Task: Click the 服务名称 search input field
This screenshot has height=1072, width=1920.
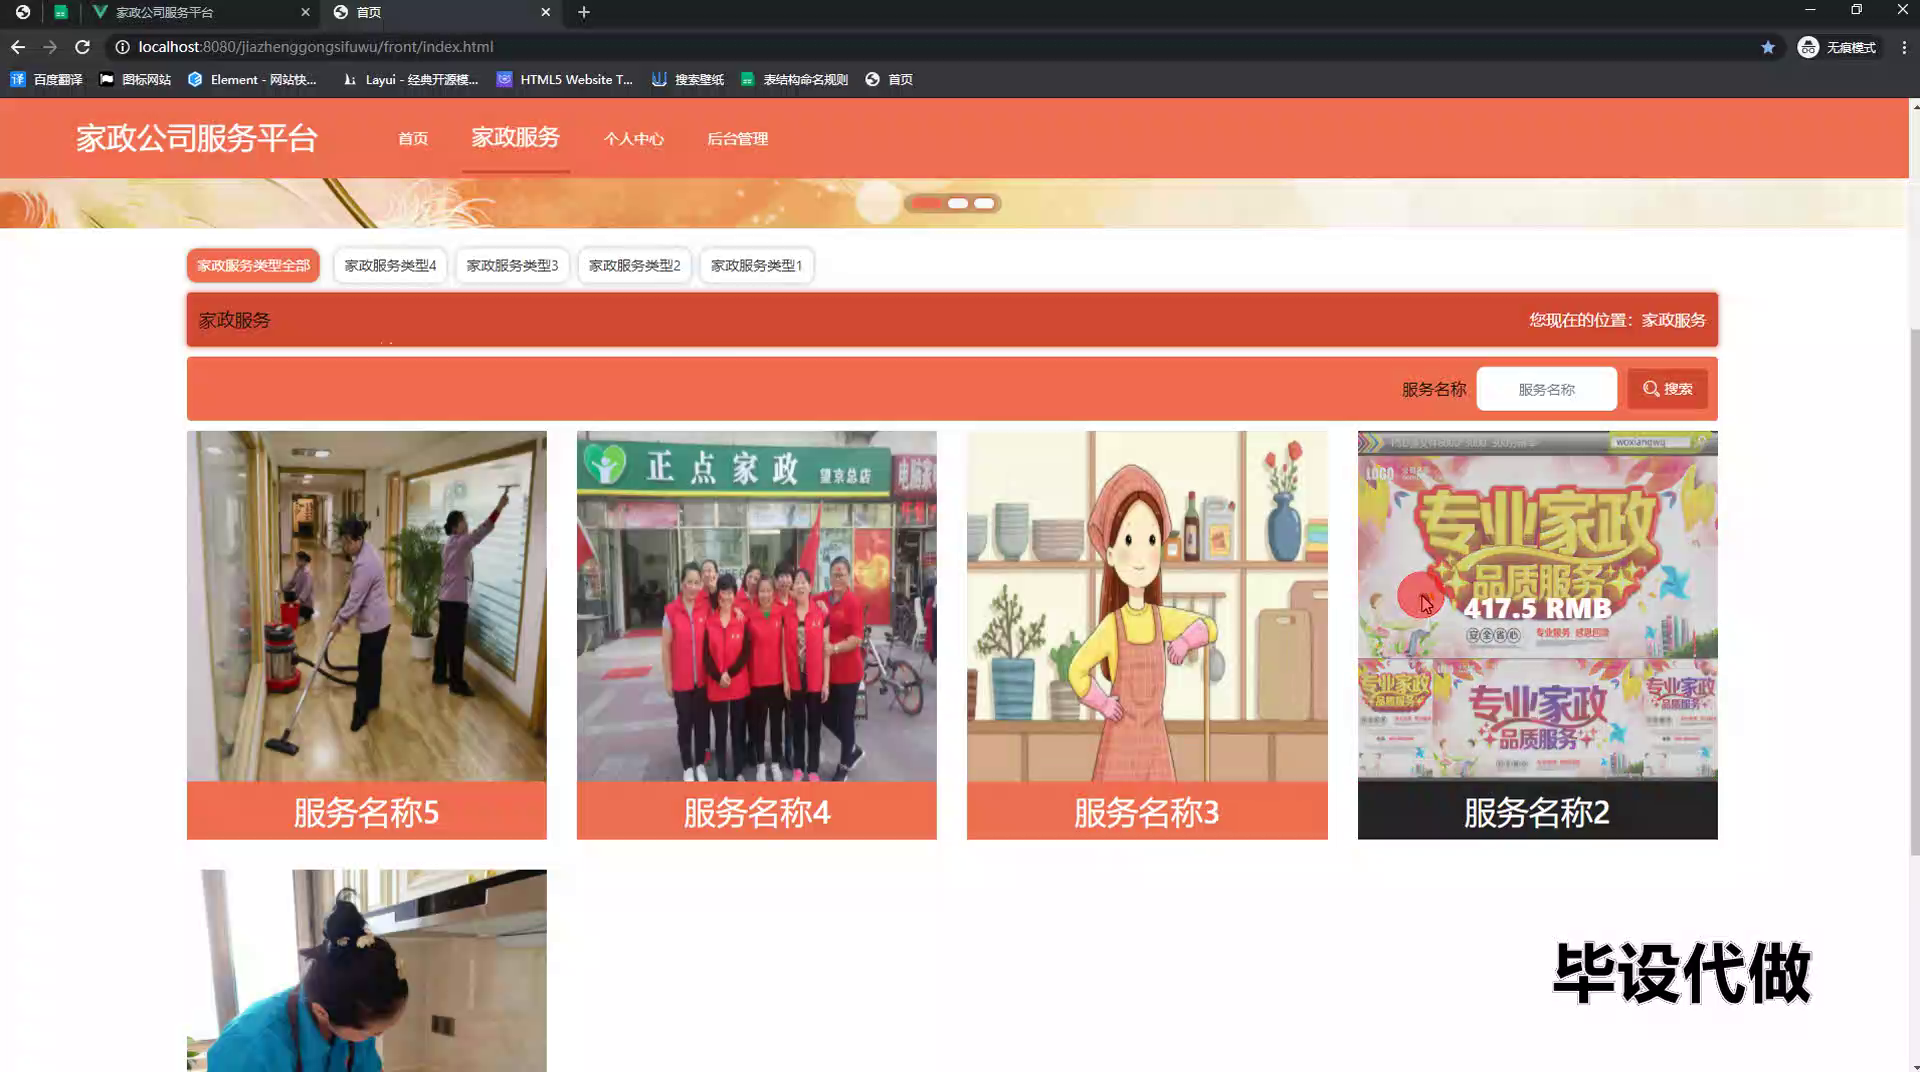Action: pyautogui.click(x=1546, y=389)
